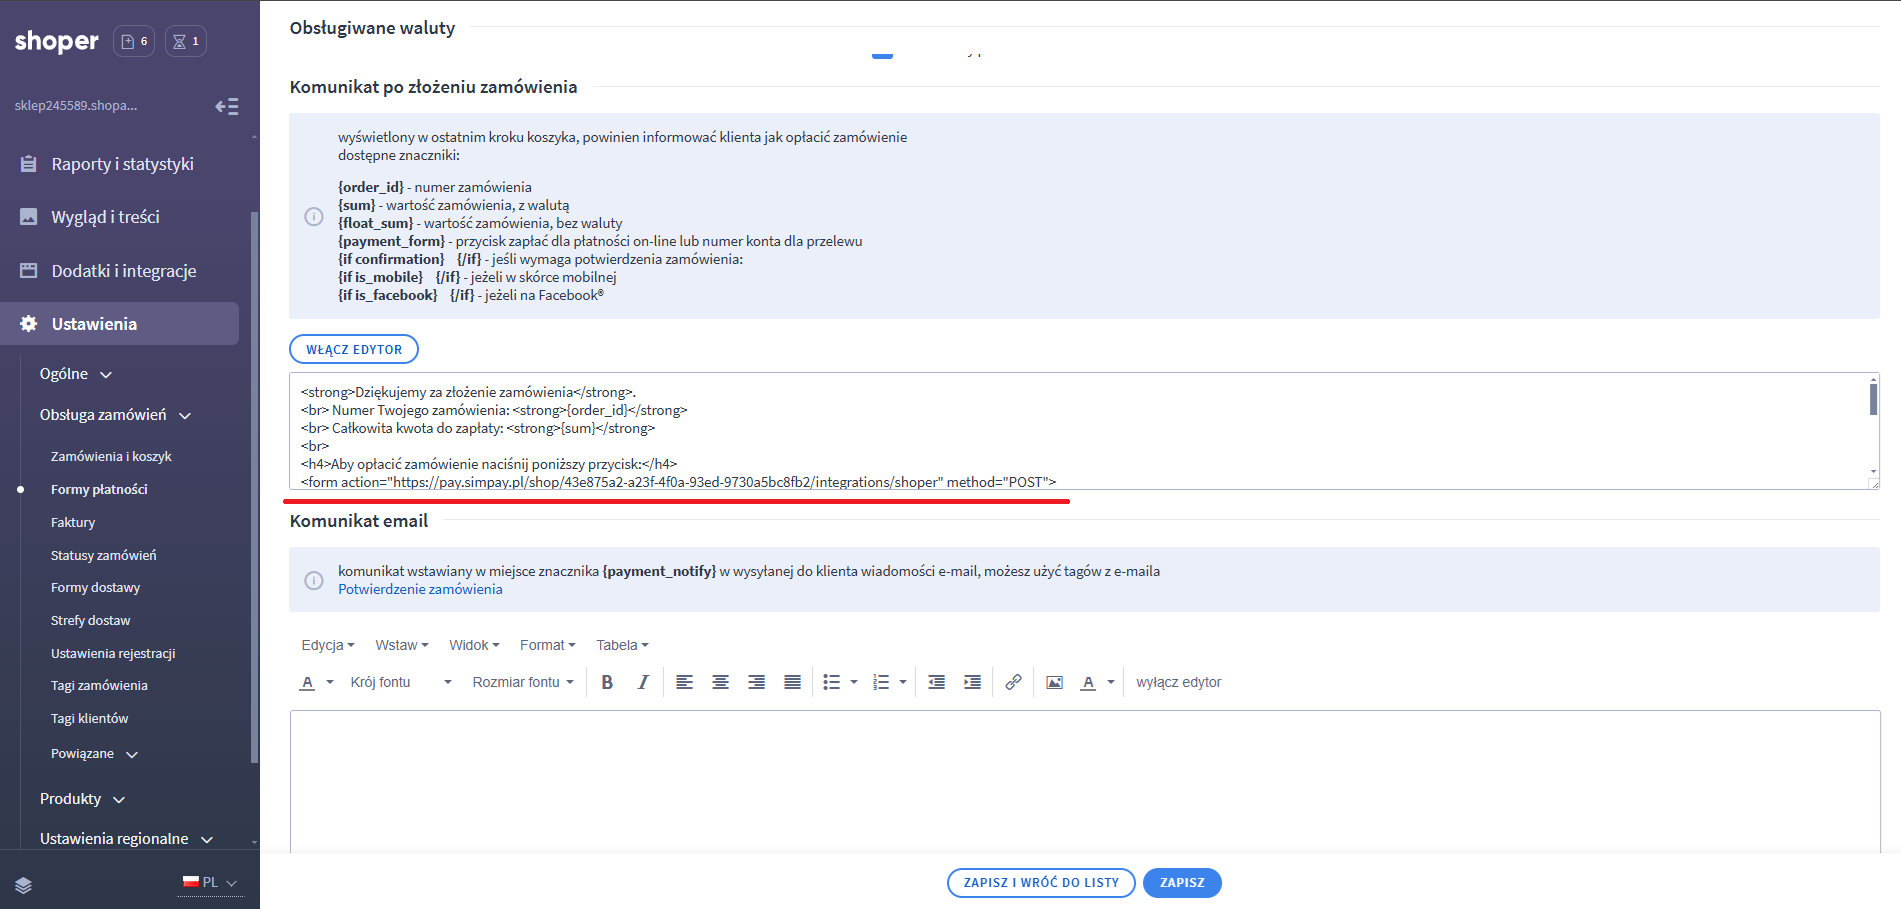Click wyłącz edytor to disable the editor
1901x909 pixels.
coord(1179,682)
